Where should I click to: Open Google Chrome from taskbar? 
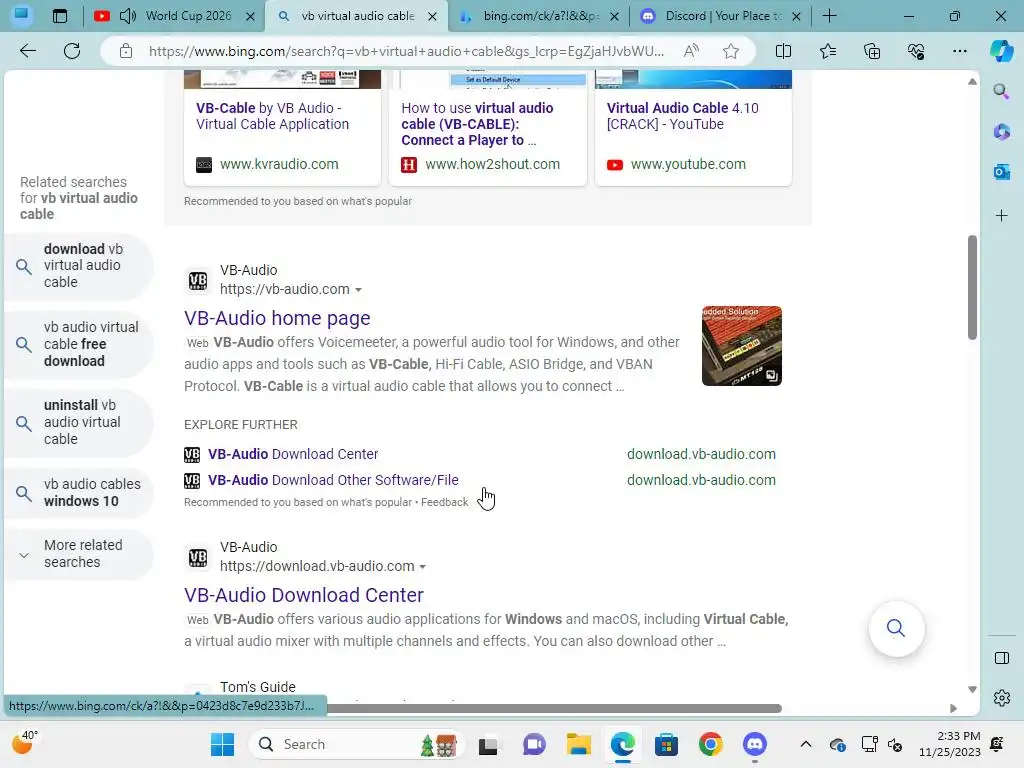coord(710,744)
